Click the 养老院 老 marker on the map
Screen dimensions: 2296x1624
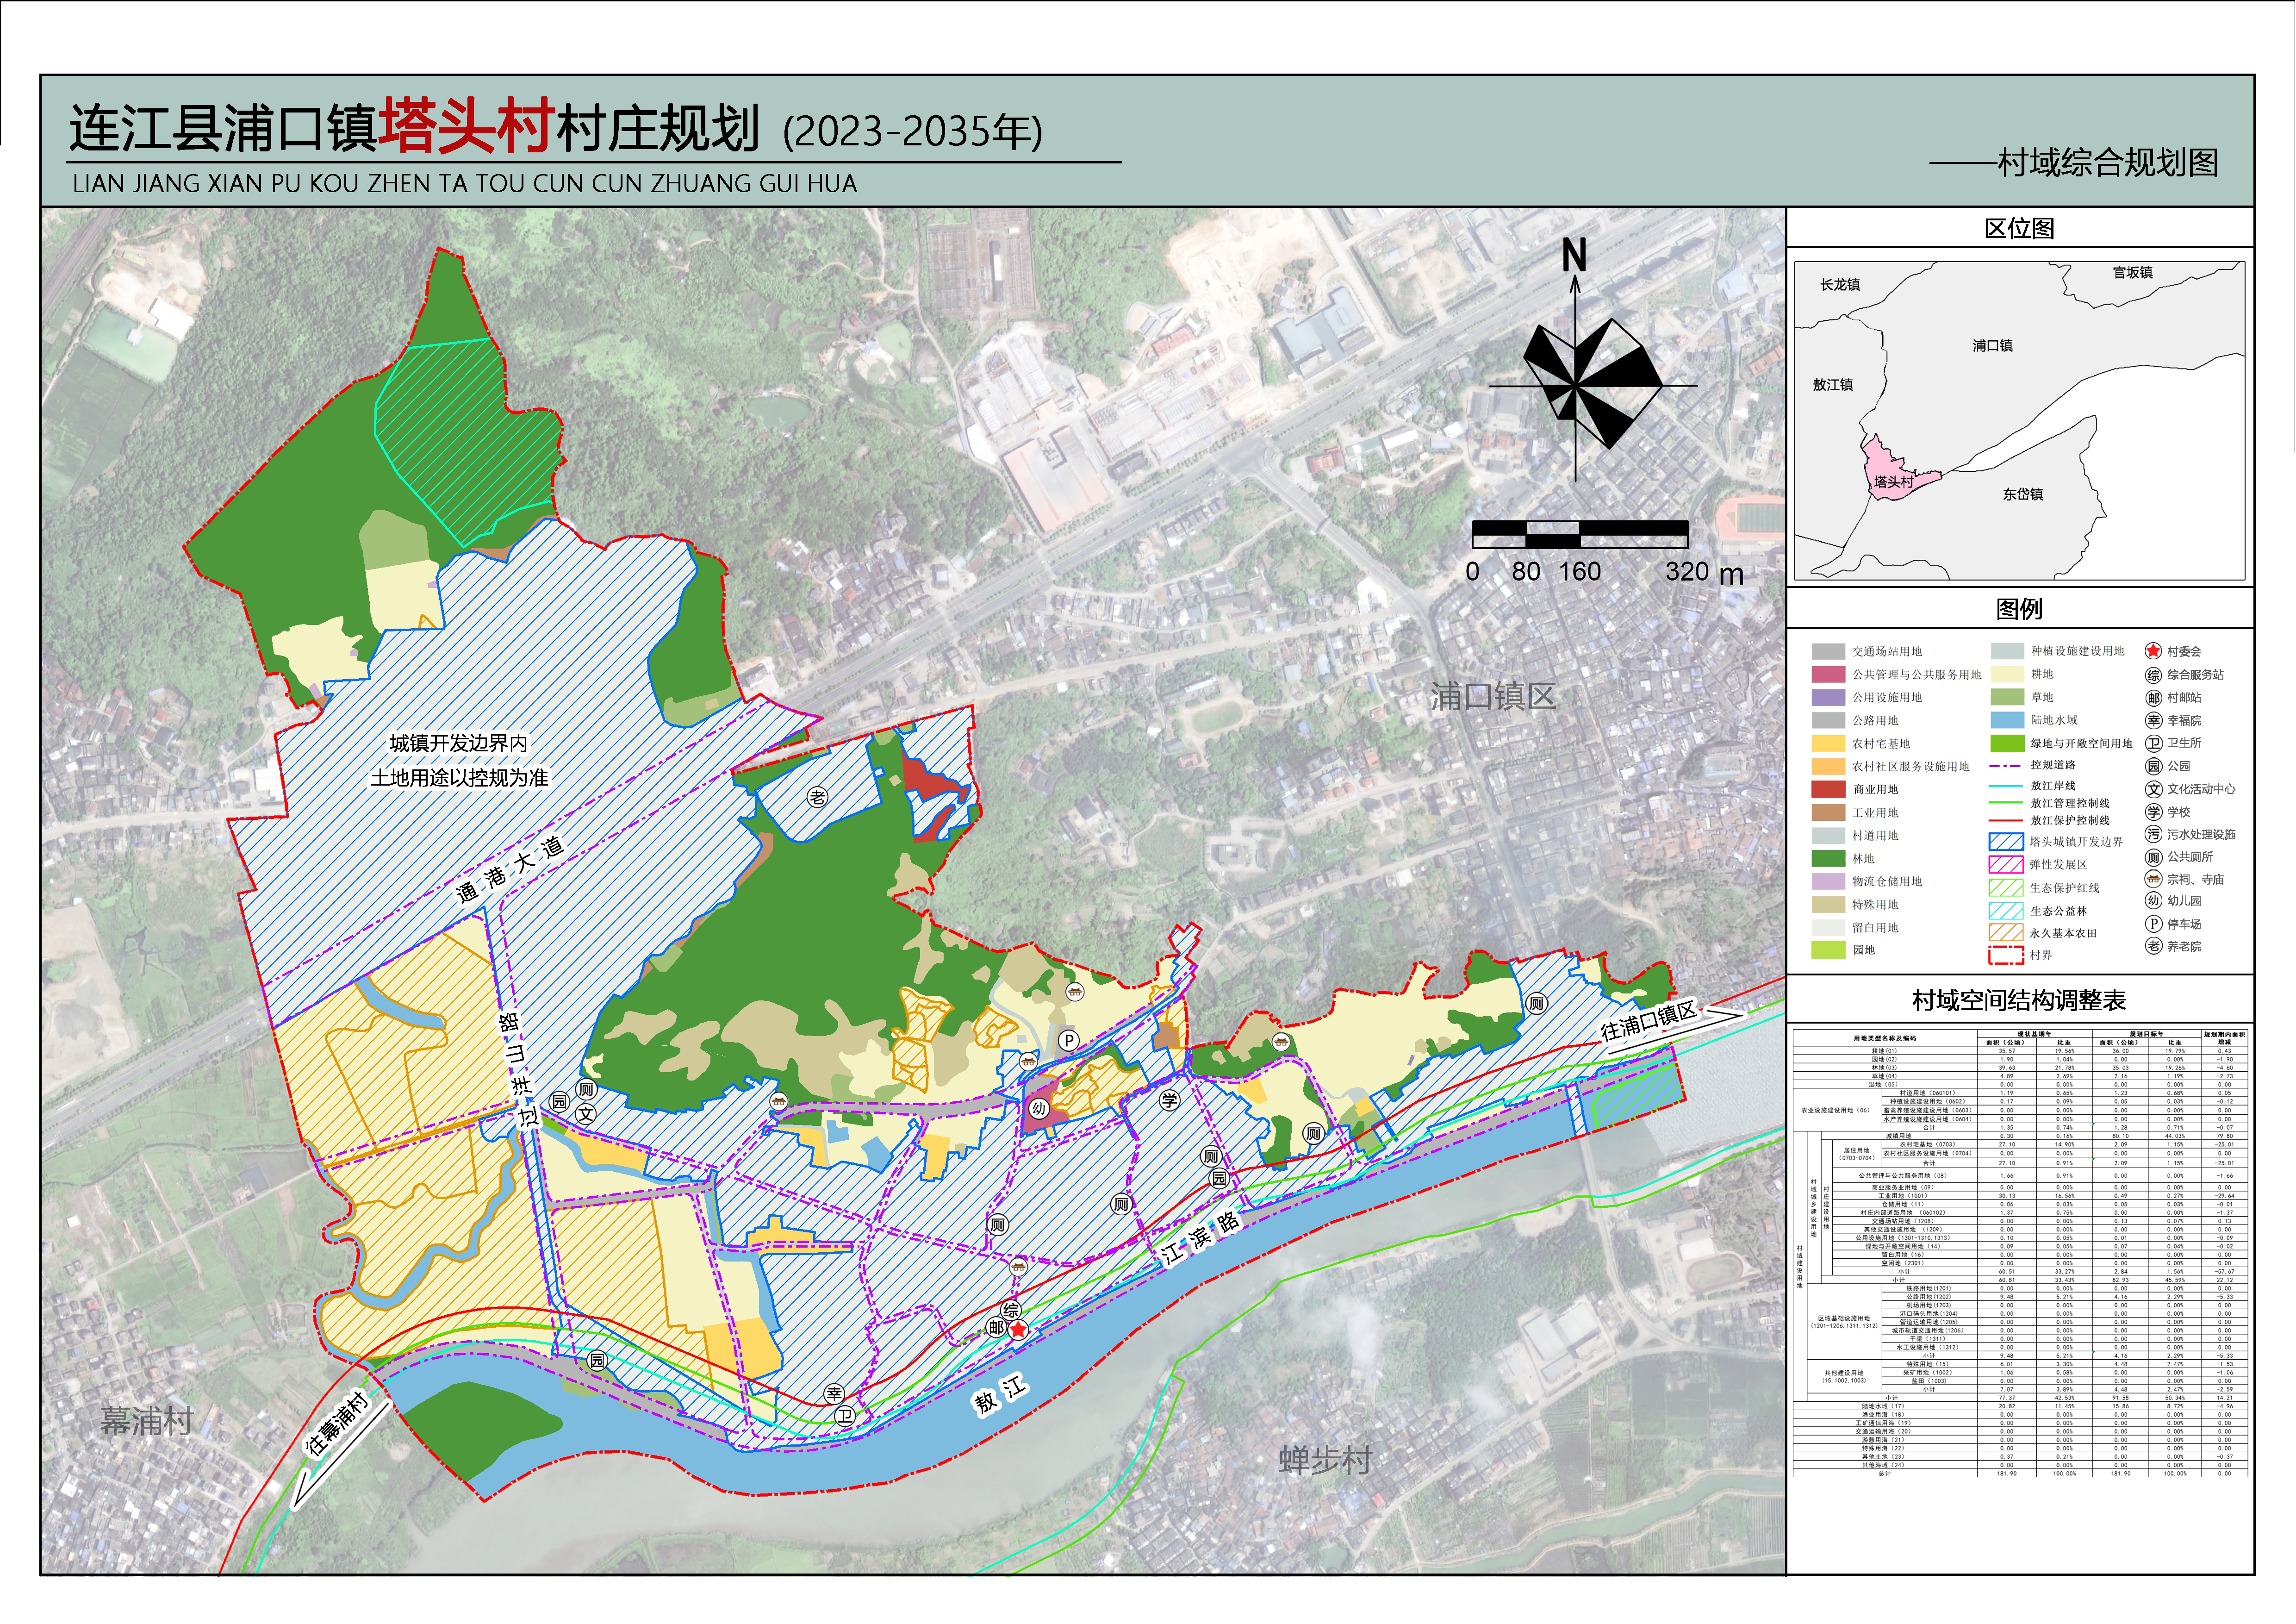[817, 797]
